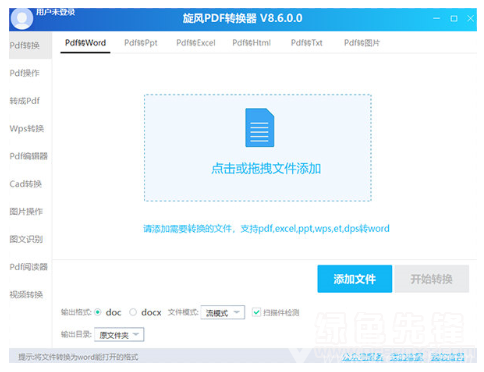Open Wps转换 in the sidebar

click(27, 128)
